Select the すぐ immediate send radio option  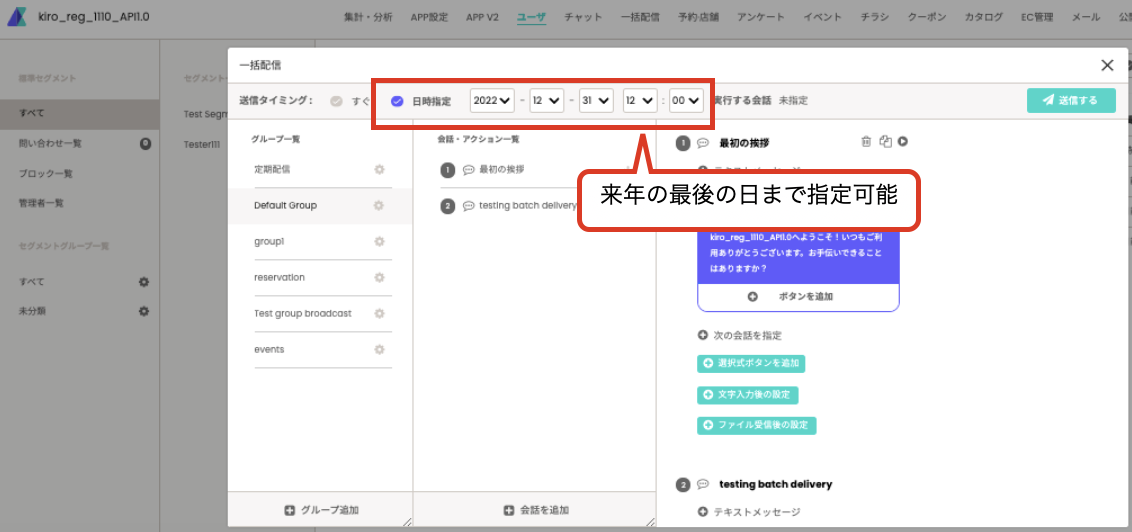(336, 102)
